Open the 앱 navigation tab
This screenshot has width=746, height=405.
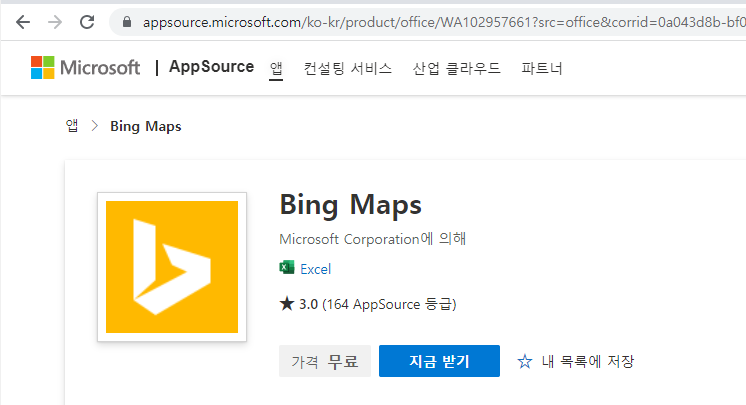(276, 69)
